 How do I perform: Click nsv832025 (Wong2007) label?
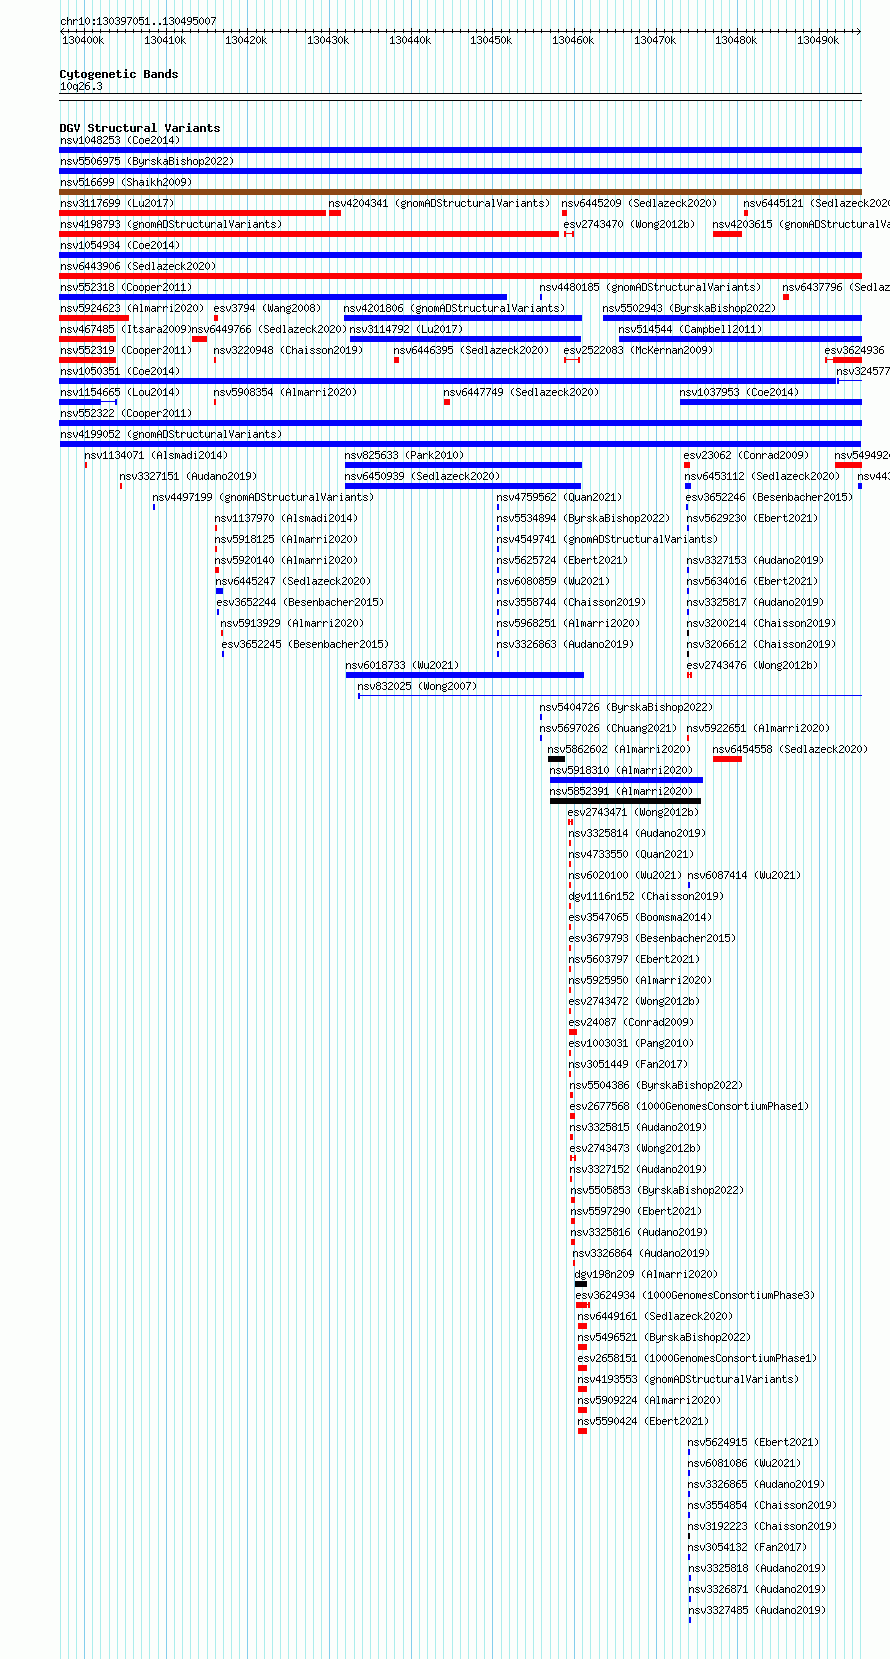tap(418, 686)
